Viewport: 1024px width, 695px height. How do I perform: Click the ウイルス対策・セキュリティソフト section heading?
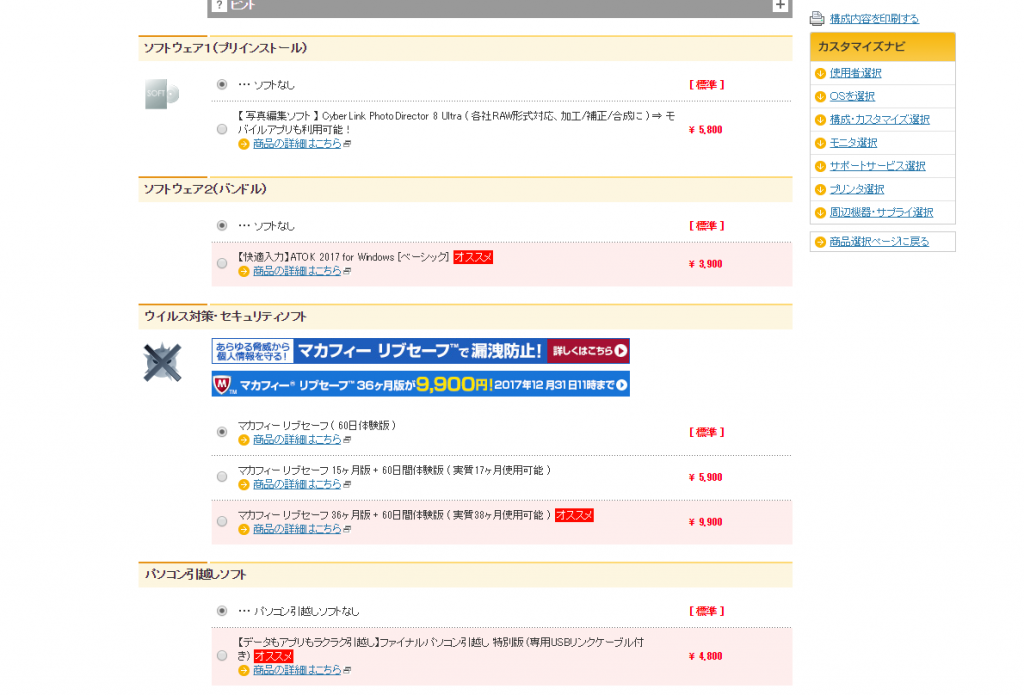point(225,317)
